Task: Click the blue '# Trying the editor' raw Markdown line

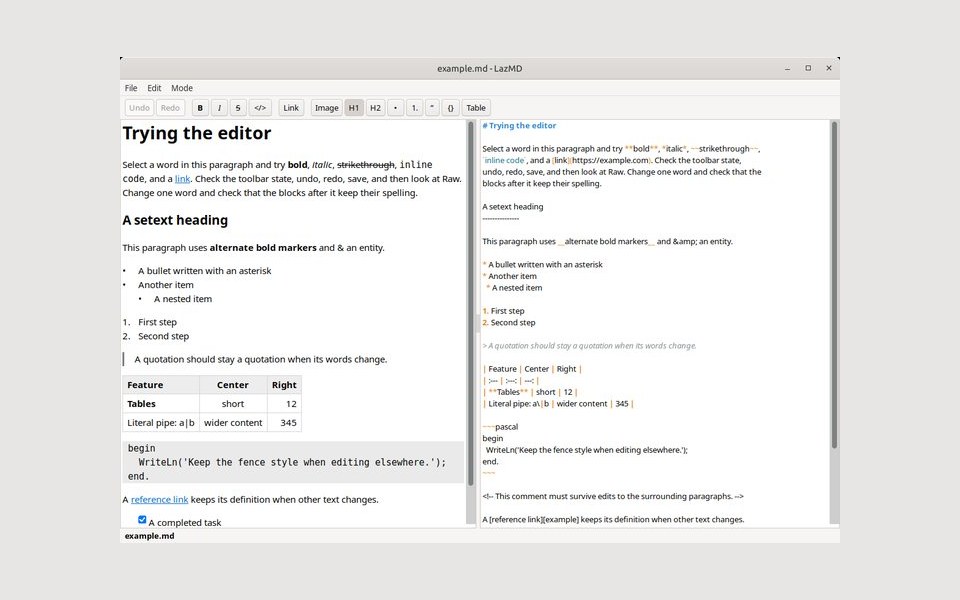Action: (x=519, y=126)
